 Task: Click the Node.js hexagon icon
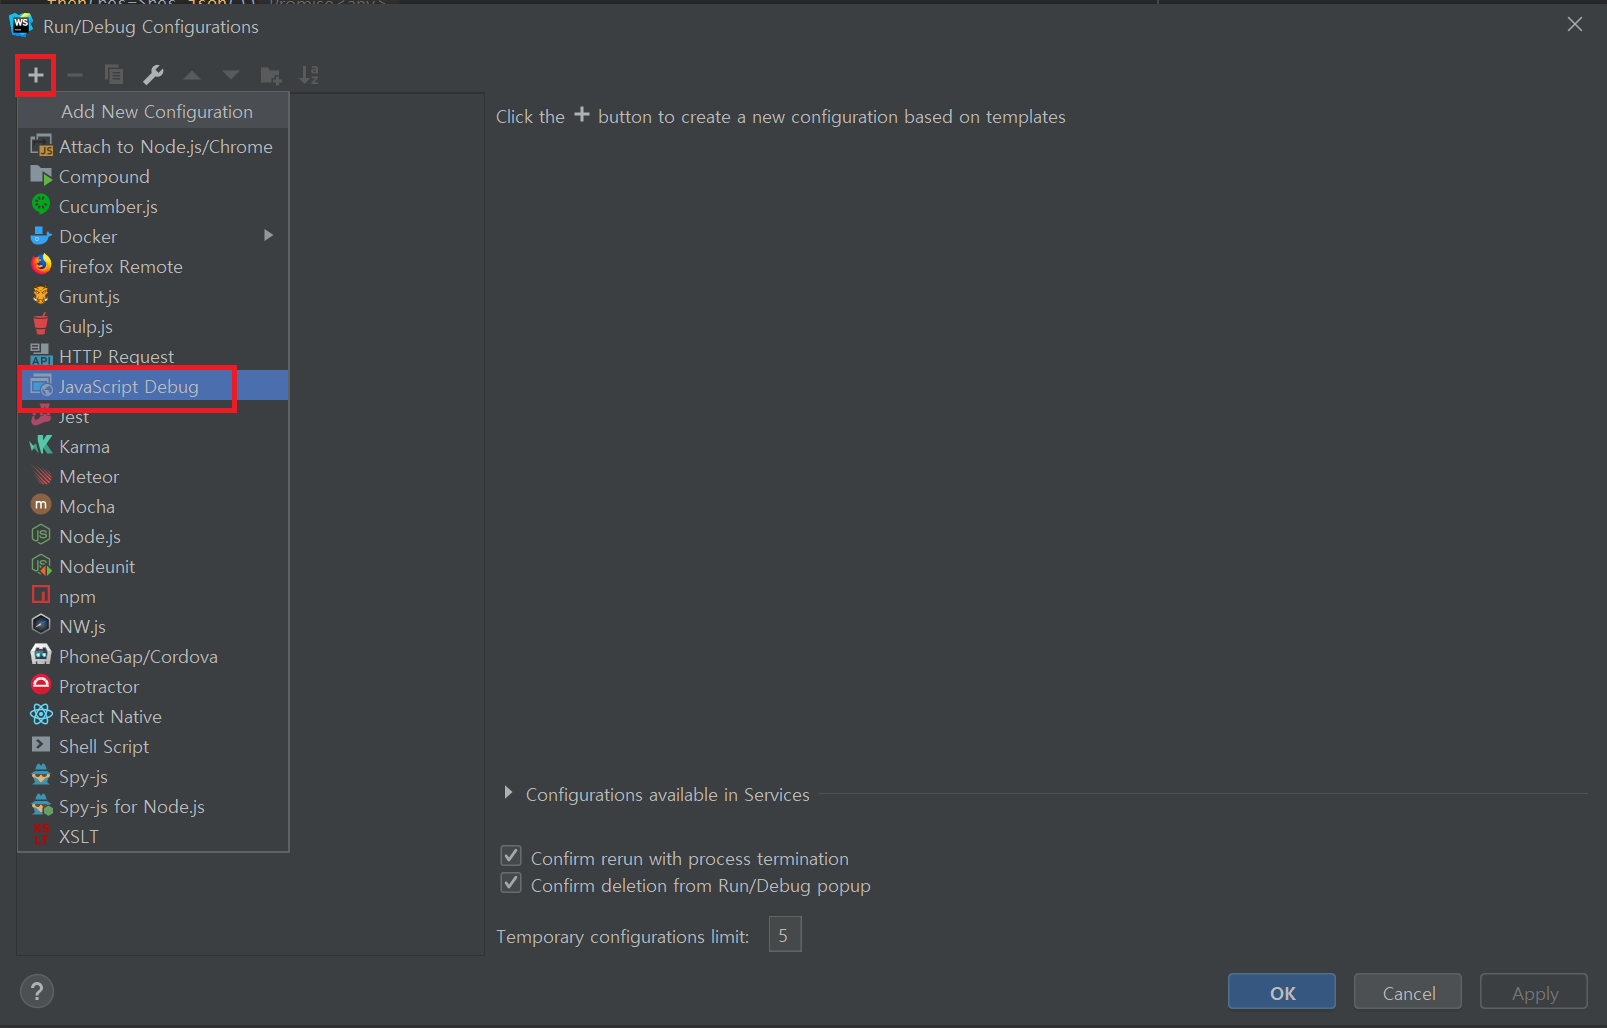point(41,535)
